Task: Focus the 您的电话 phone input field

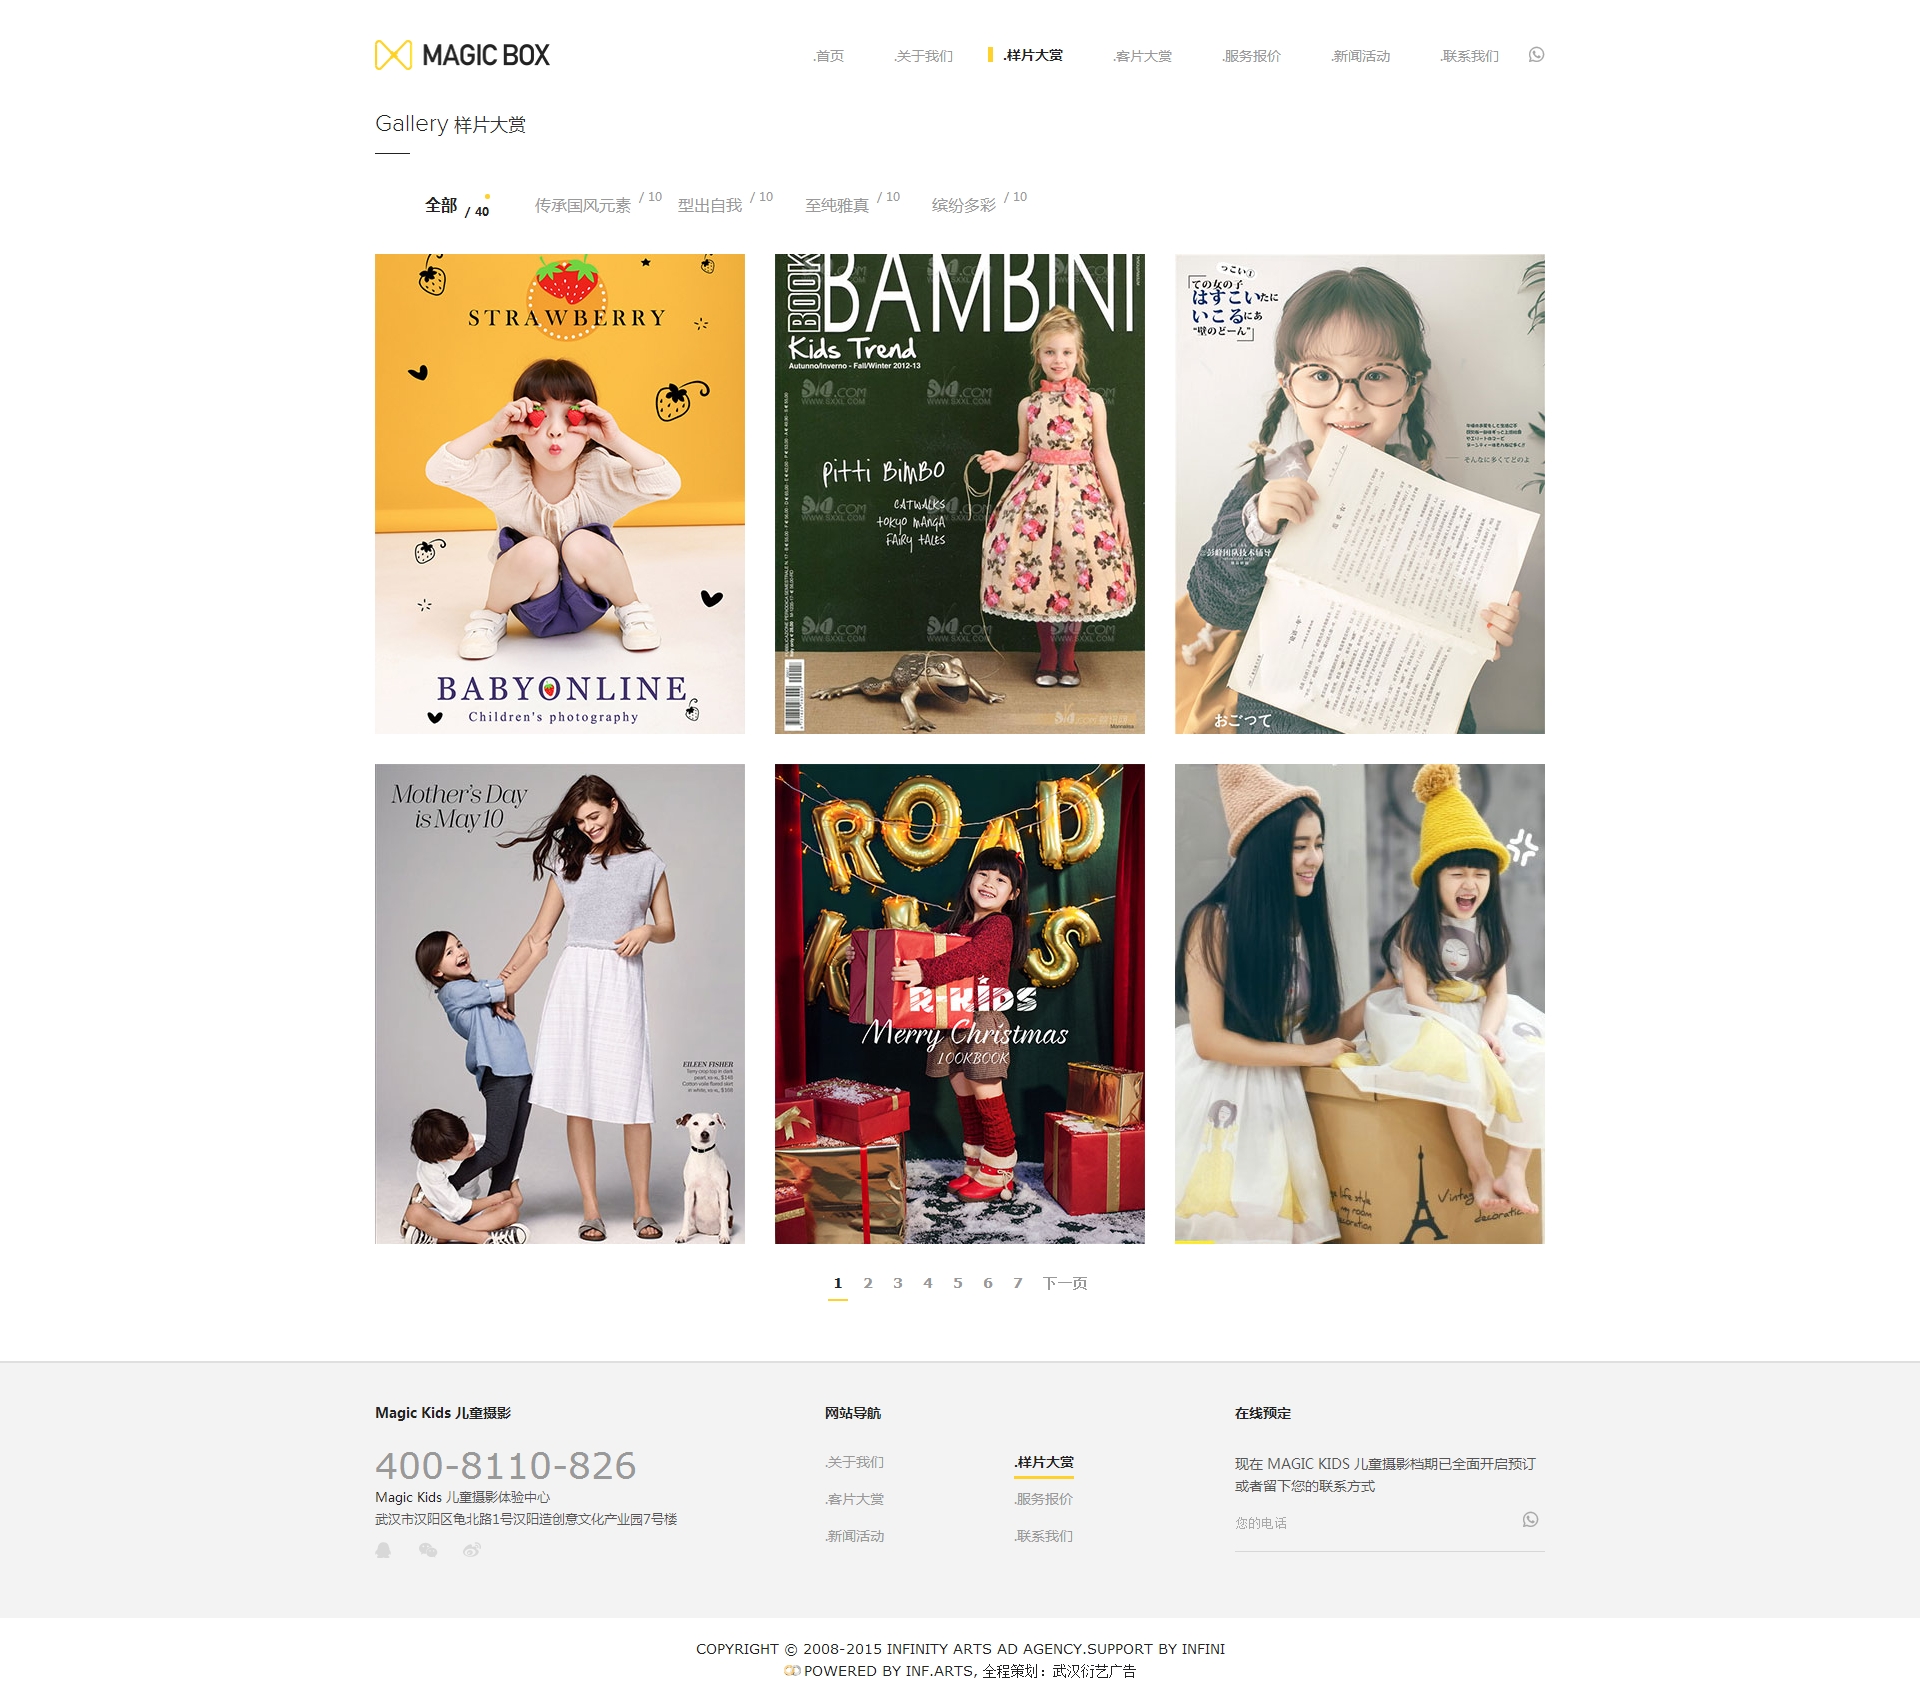Action: (1376, 1523)
